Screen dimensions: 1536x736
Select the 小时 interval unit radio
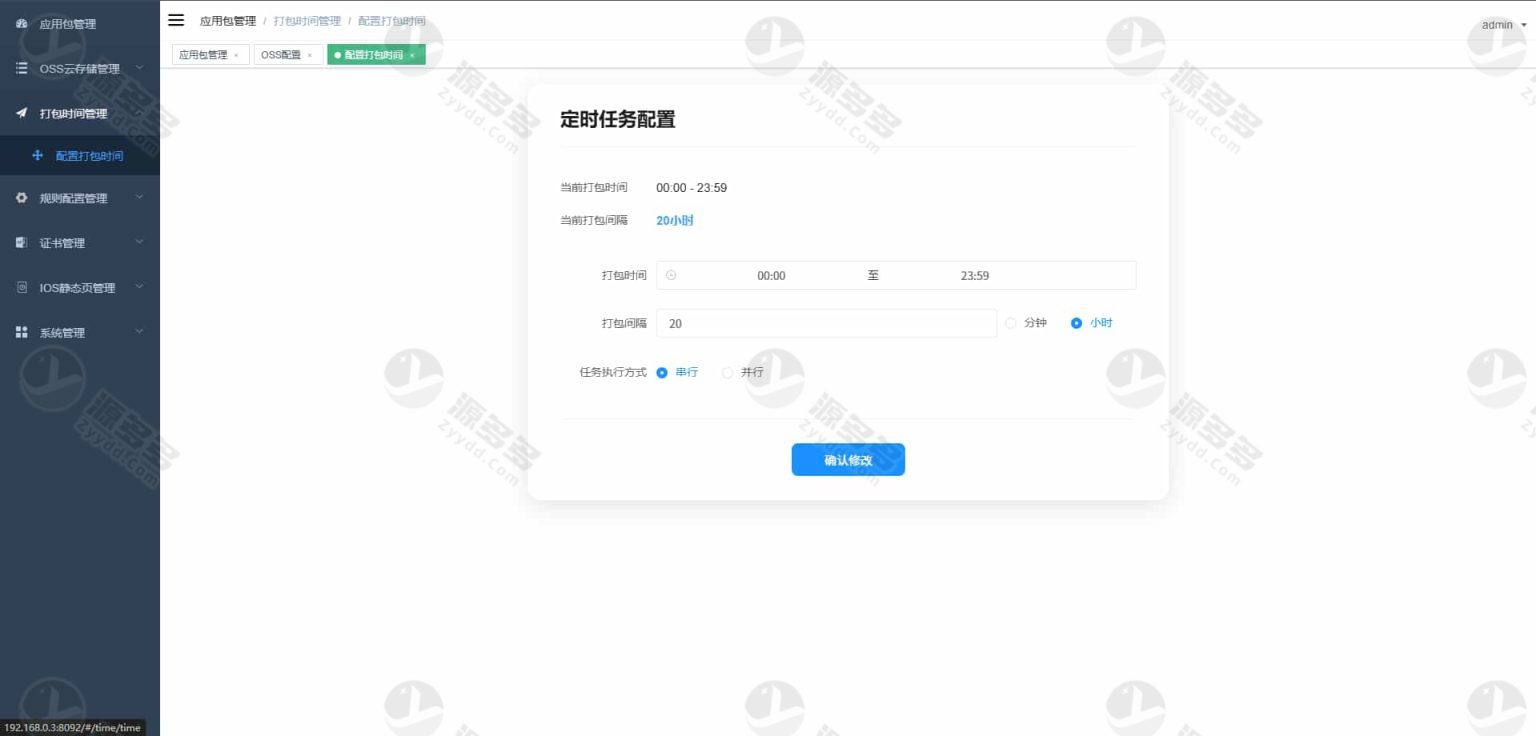coord(1077,323)
